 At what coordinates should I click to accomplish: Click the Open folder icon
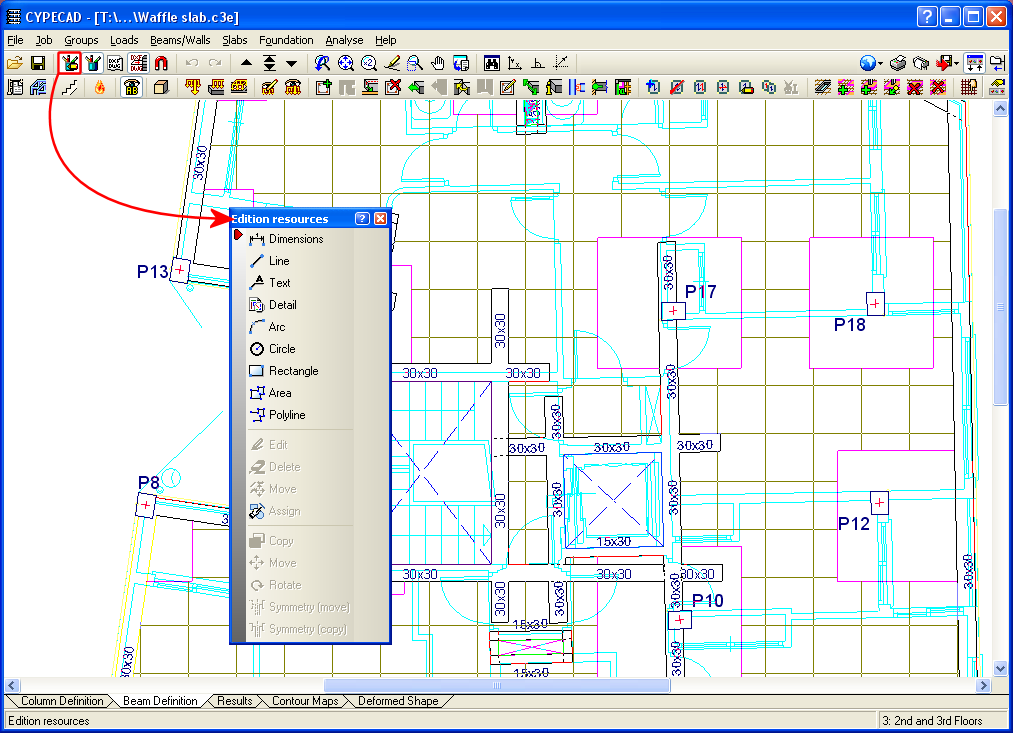click(15, 63)
